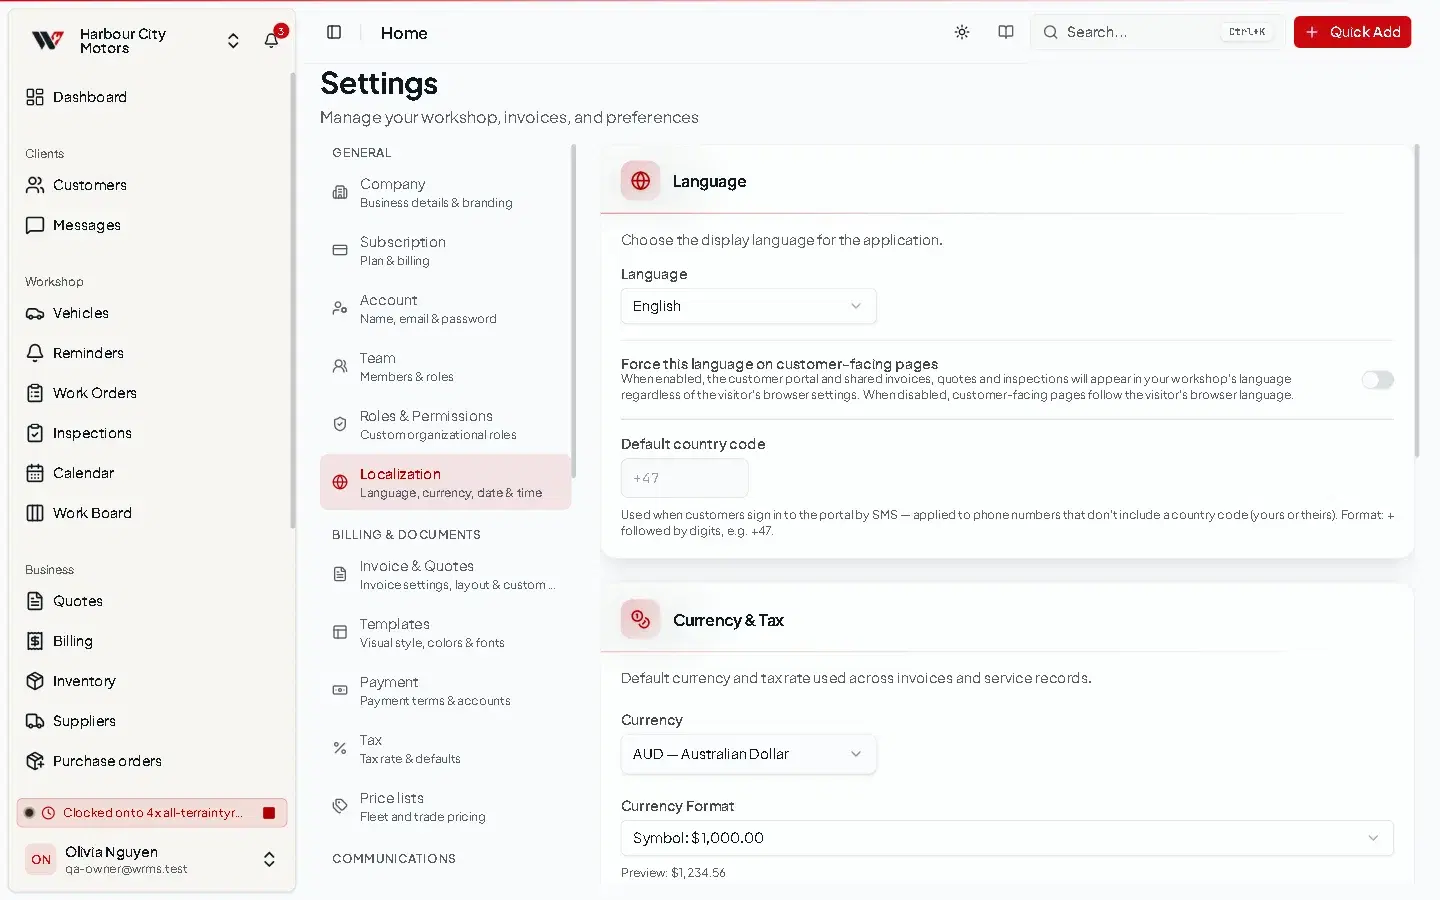Screen dimensions: 1440x900
Task: Click the Reminders bell icon in sidebar
Action: pyautogui.click(x=35, y=353)
